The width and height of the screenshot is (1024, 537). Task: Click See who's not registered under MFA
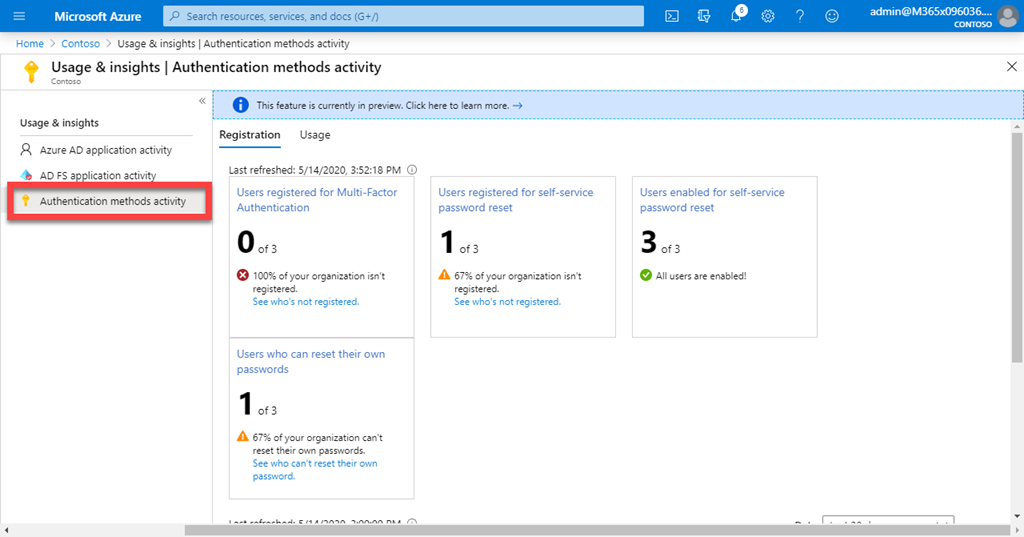click(x=305, y=302)
